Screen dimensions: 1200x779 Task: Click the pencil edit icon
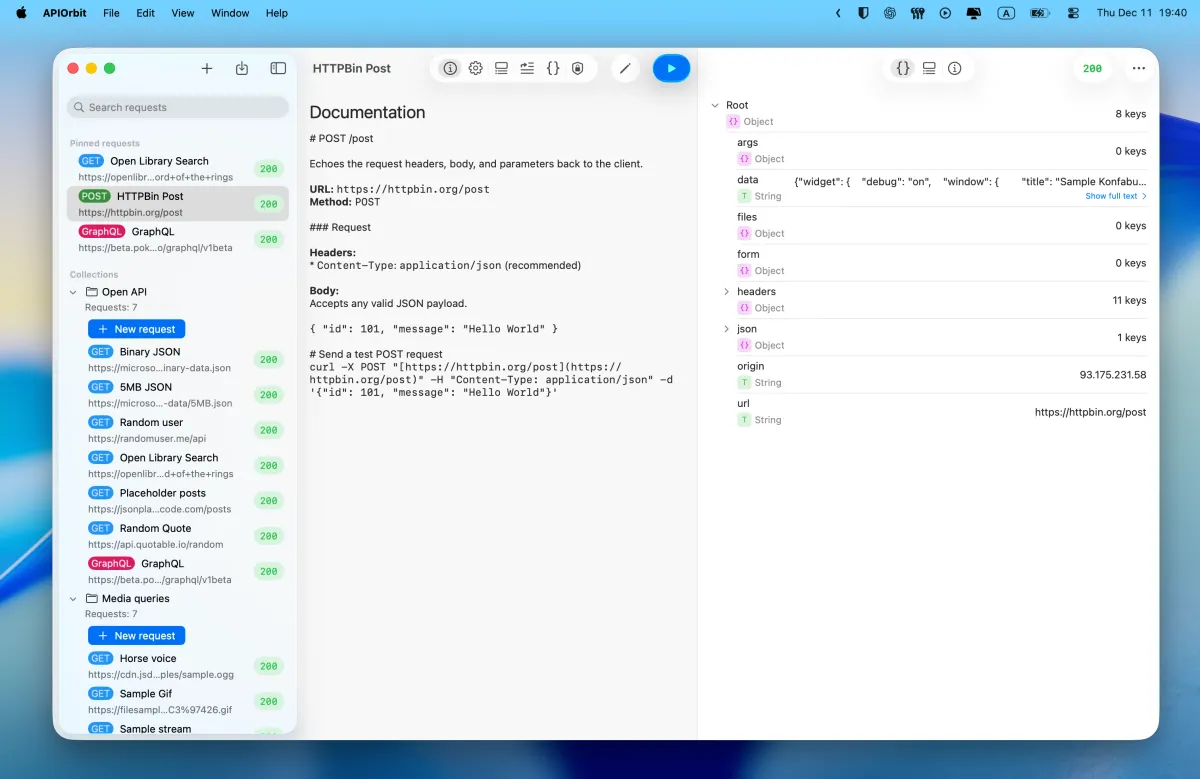tap(625, 68)
